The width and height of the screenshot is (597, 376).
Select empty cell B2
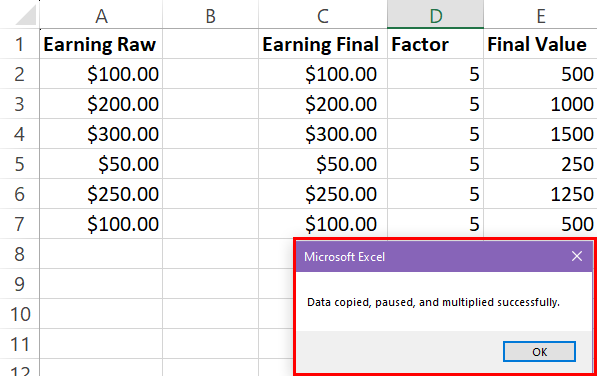(211, 74)
